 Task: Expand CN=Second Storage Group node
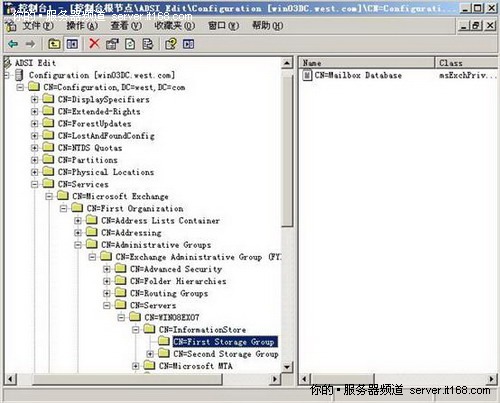150,354
